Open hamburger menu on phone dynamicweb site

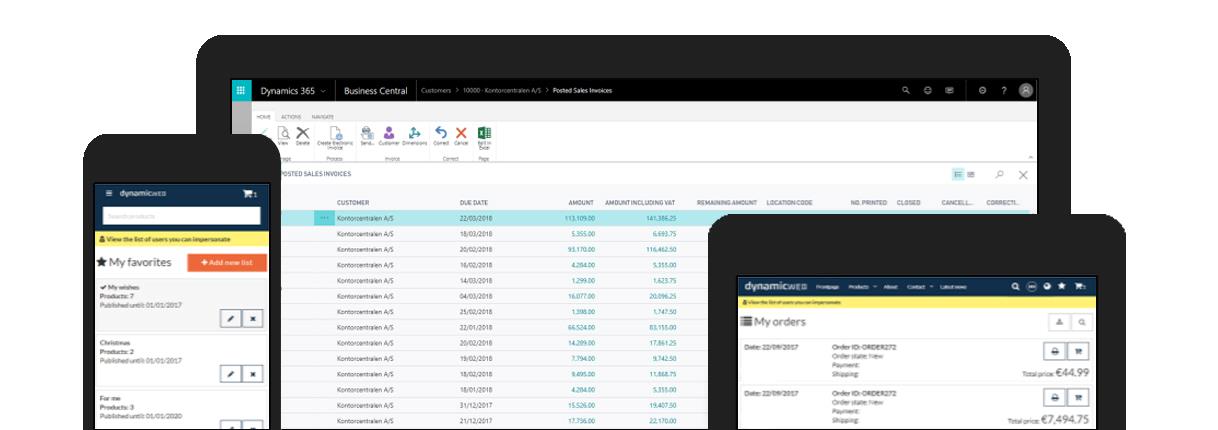(x=109, y=193)
